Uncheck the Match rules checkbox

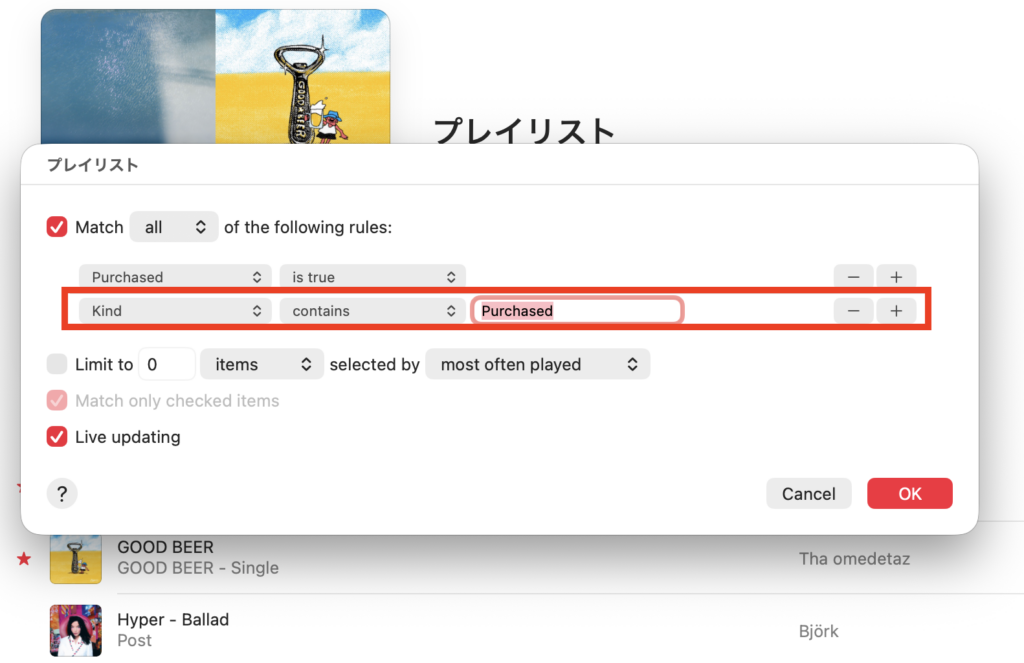[57, 227]
